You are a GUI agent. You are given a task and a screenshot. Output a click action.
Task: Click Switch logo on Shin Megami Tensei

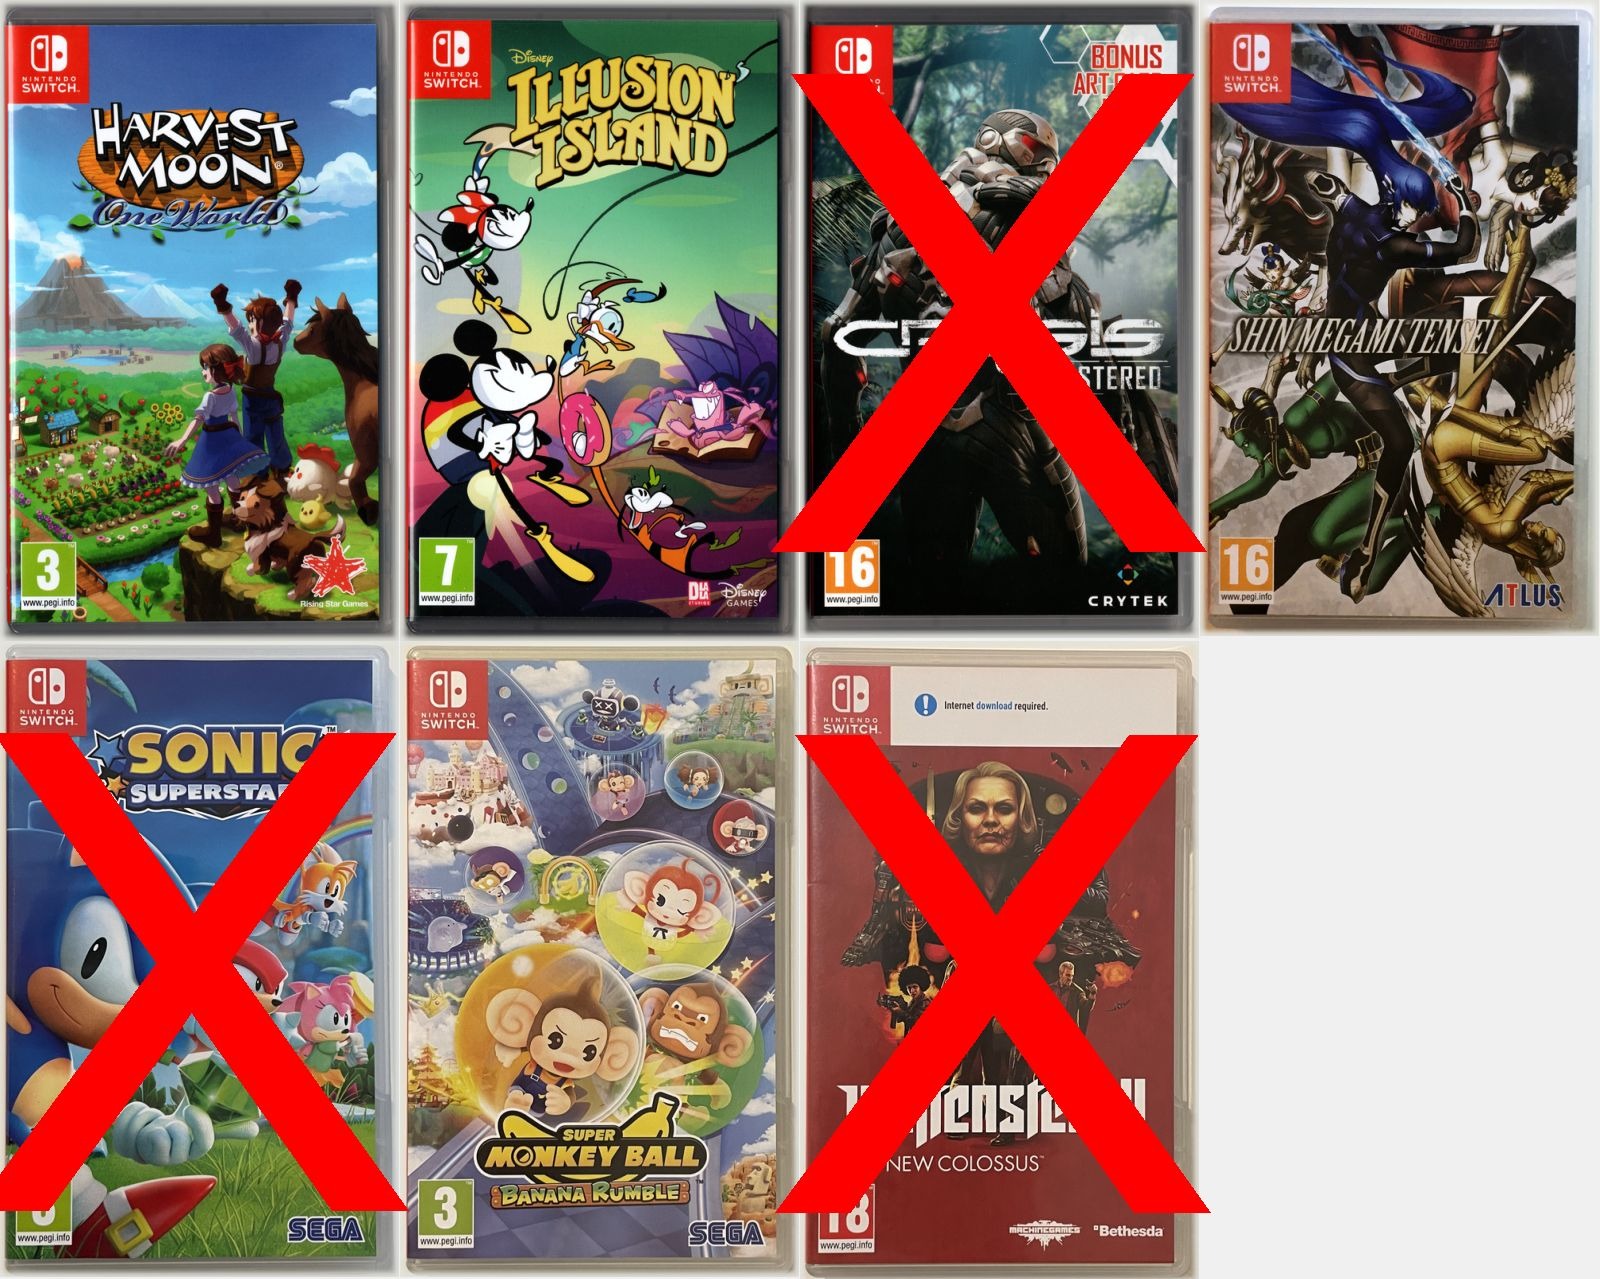[1252, 62]
